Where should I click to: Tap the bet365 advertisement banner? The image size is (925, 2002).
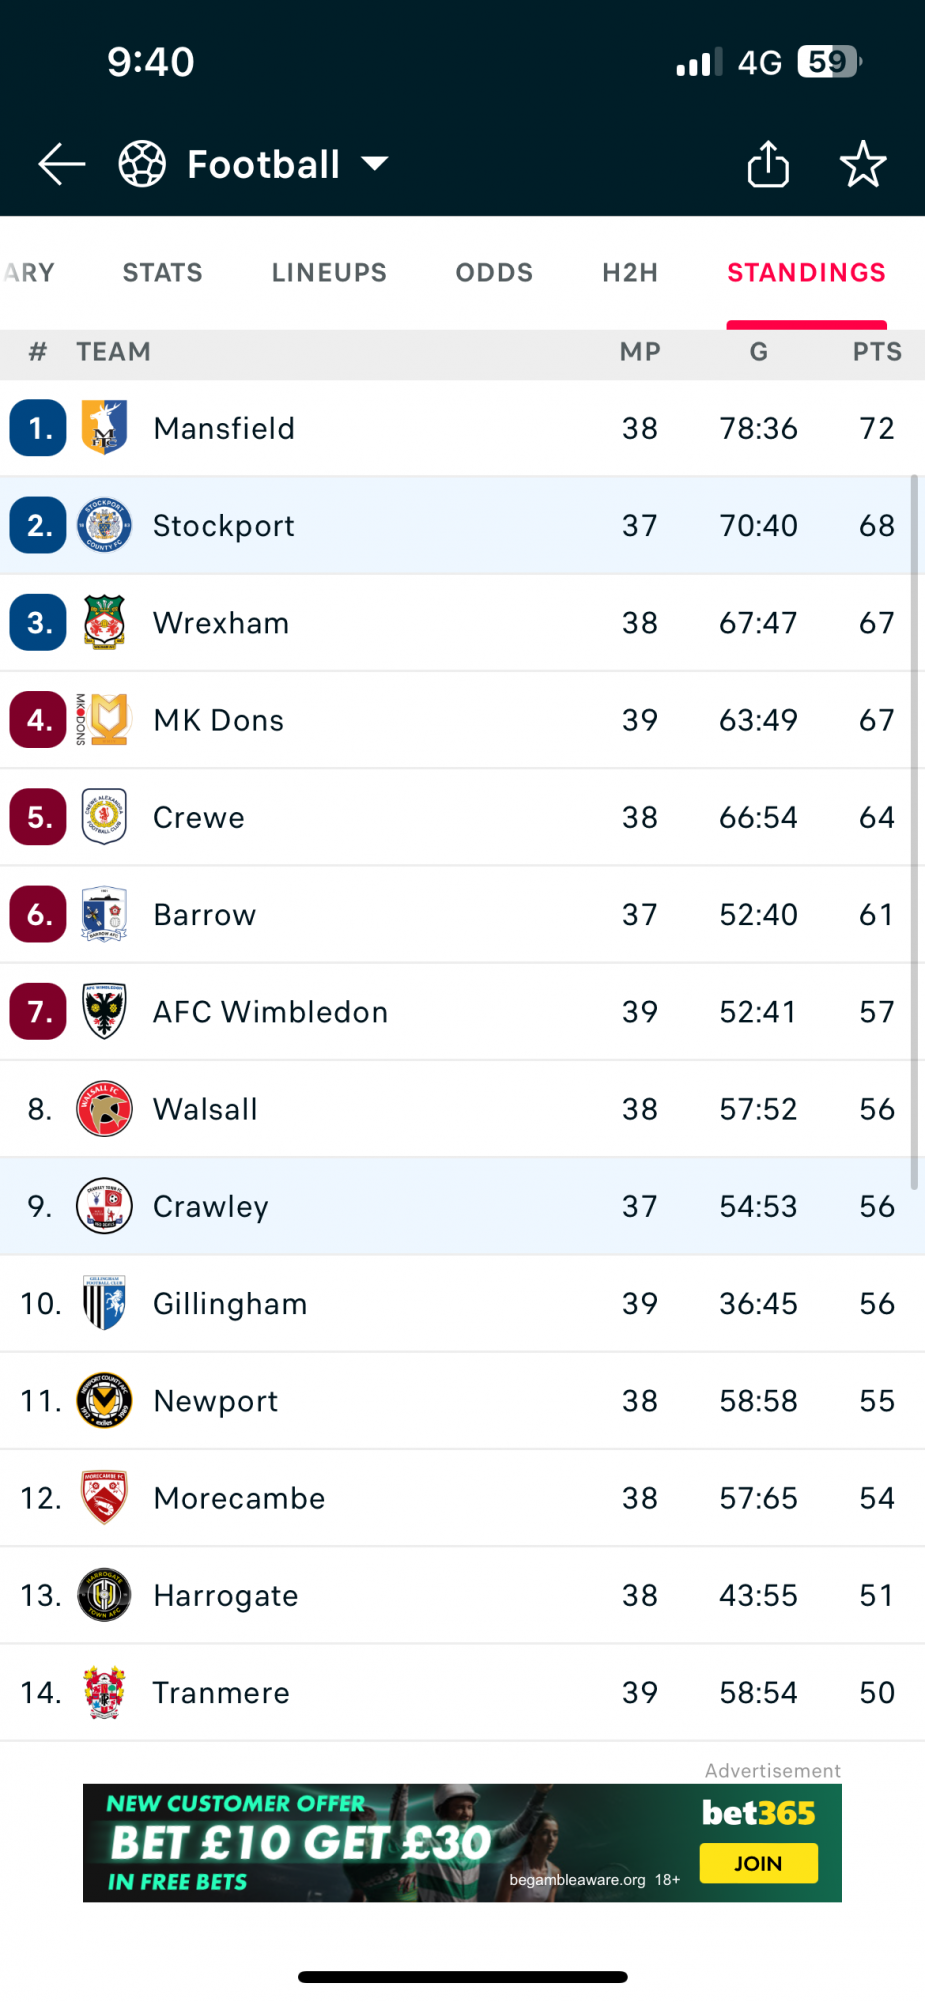[x=462, y=1842]
